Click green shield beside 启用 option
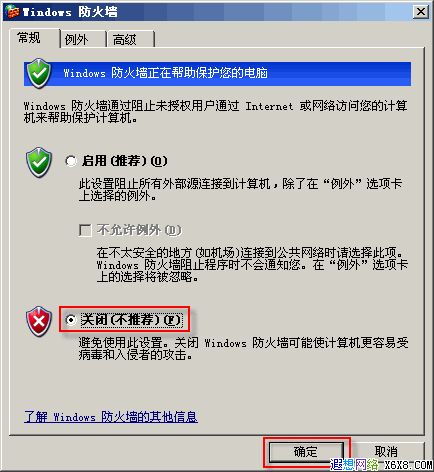Screen dimensions: 434x472 point(39,162)
